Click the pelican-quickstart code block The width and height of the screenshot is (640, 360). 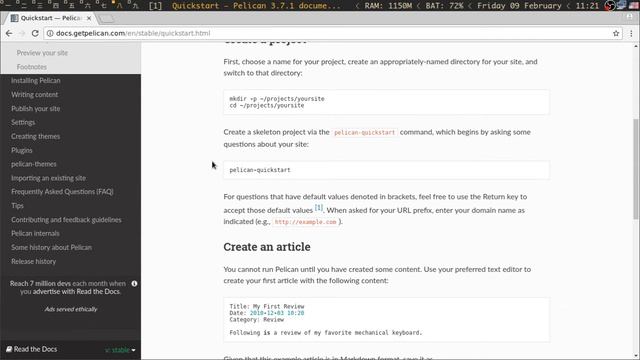coord(386,170)
